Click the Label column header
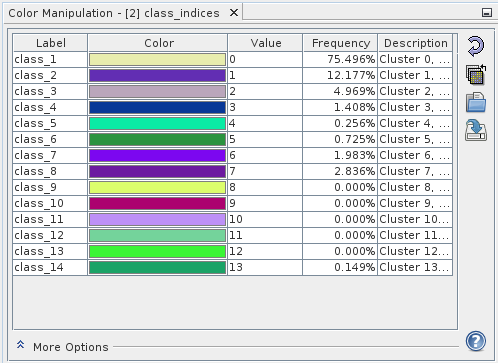Screen dimensions: 498x363 coord(51,43)
